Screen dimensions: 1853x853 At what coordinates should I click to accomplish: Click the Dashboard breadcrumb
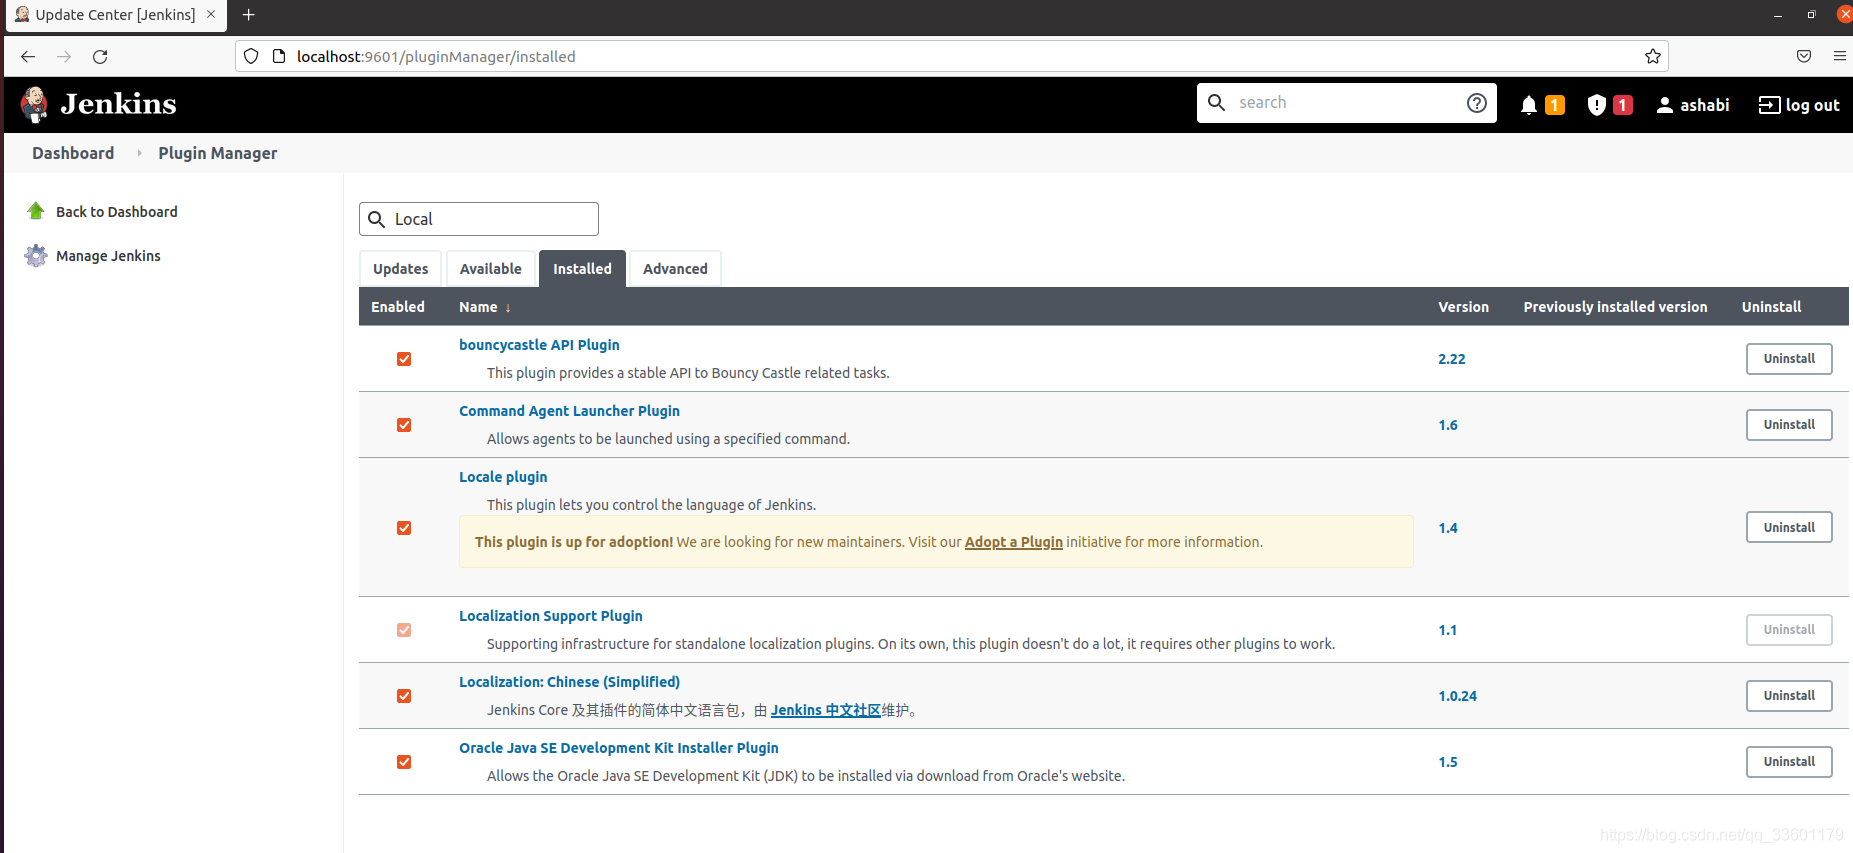(73, 153)
